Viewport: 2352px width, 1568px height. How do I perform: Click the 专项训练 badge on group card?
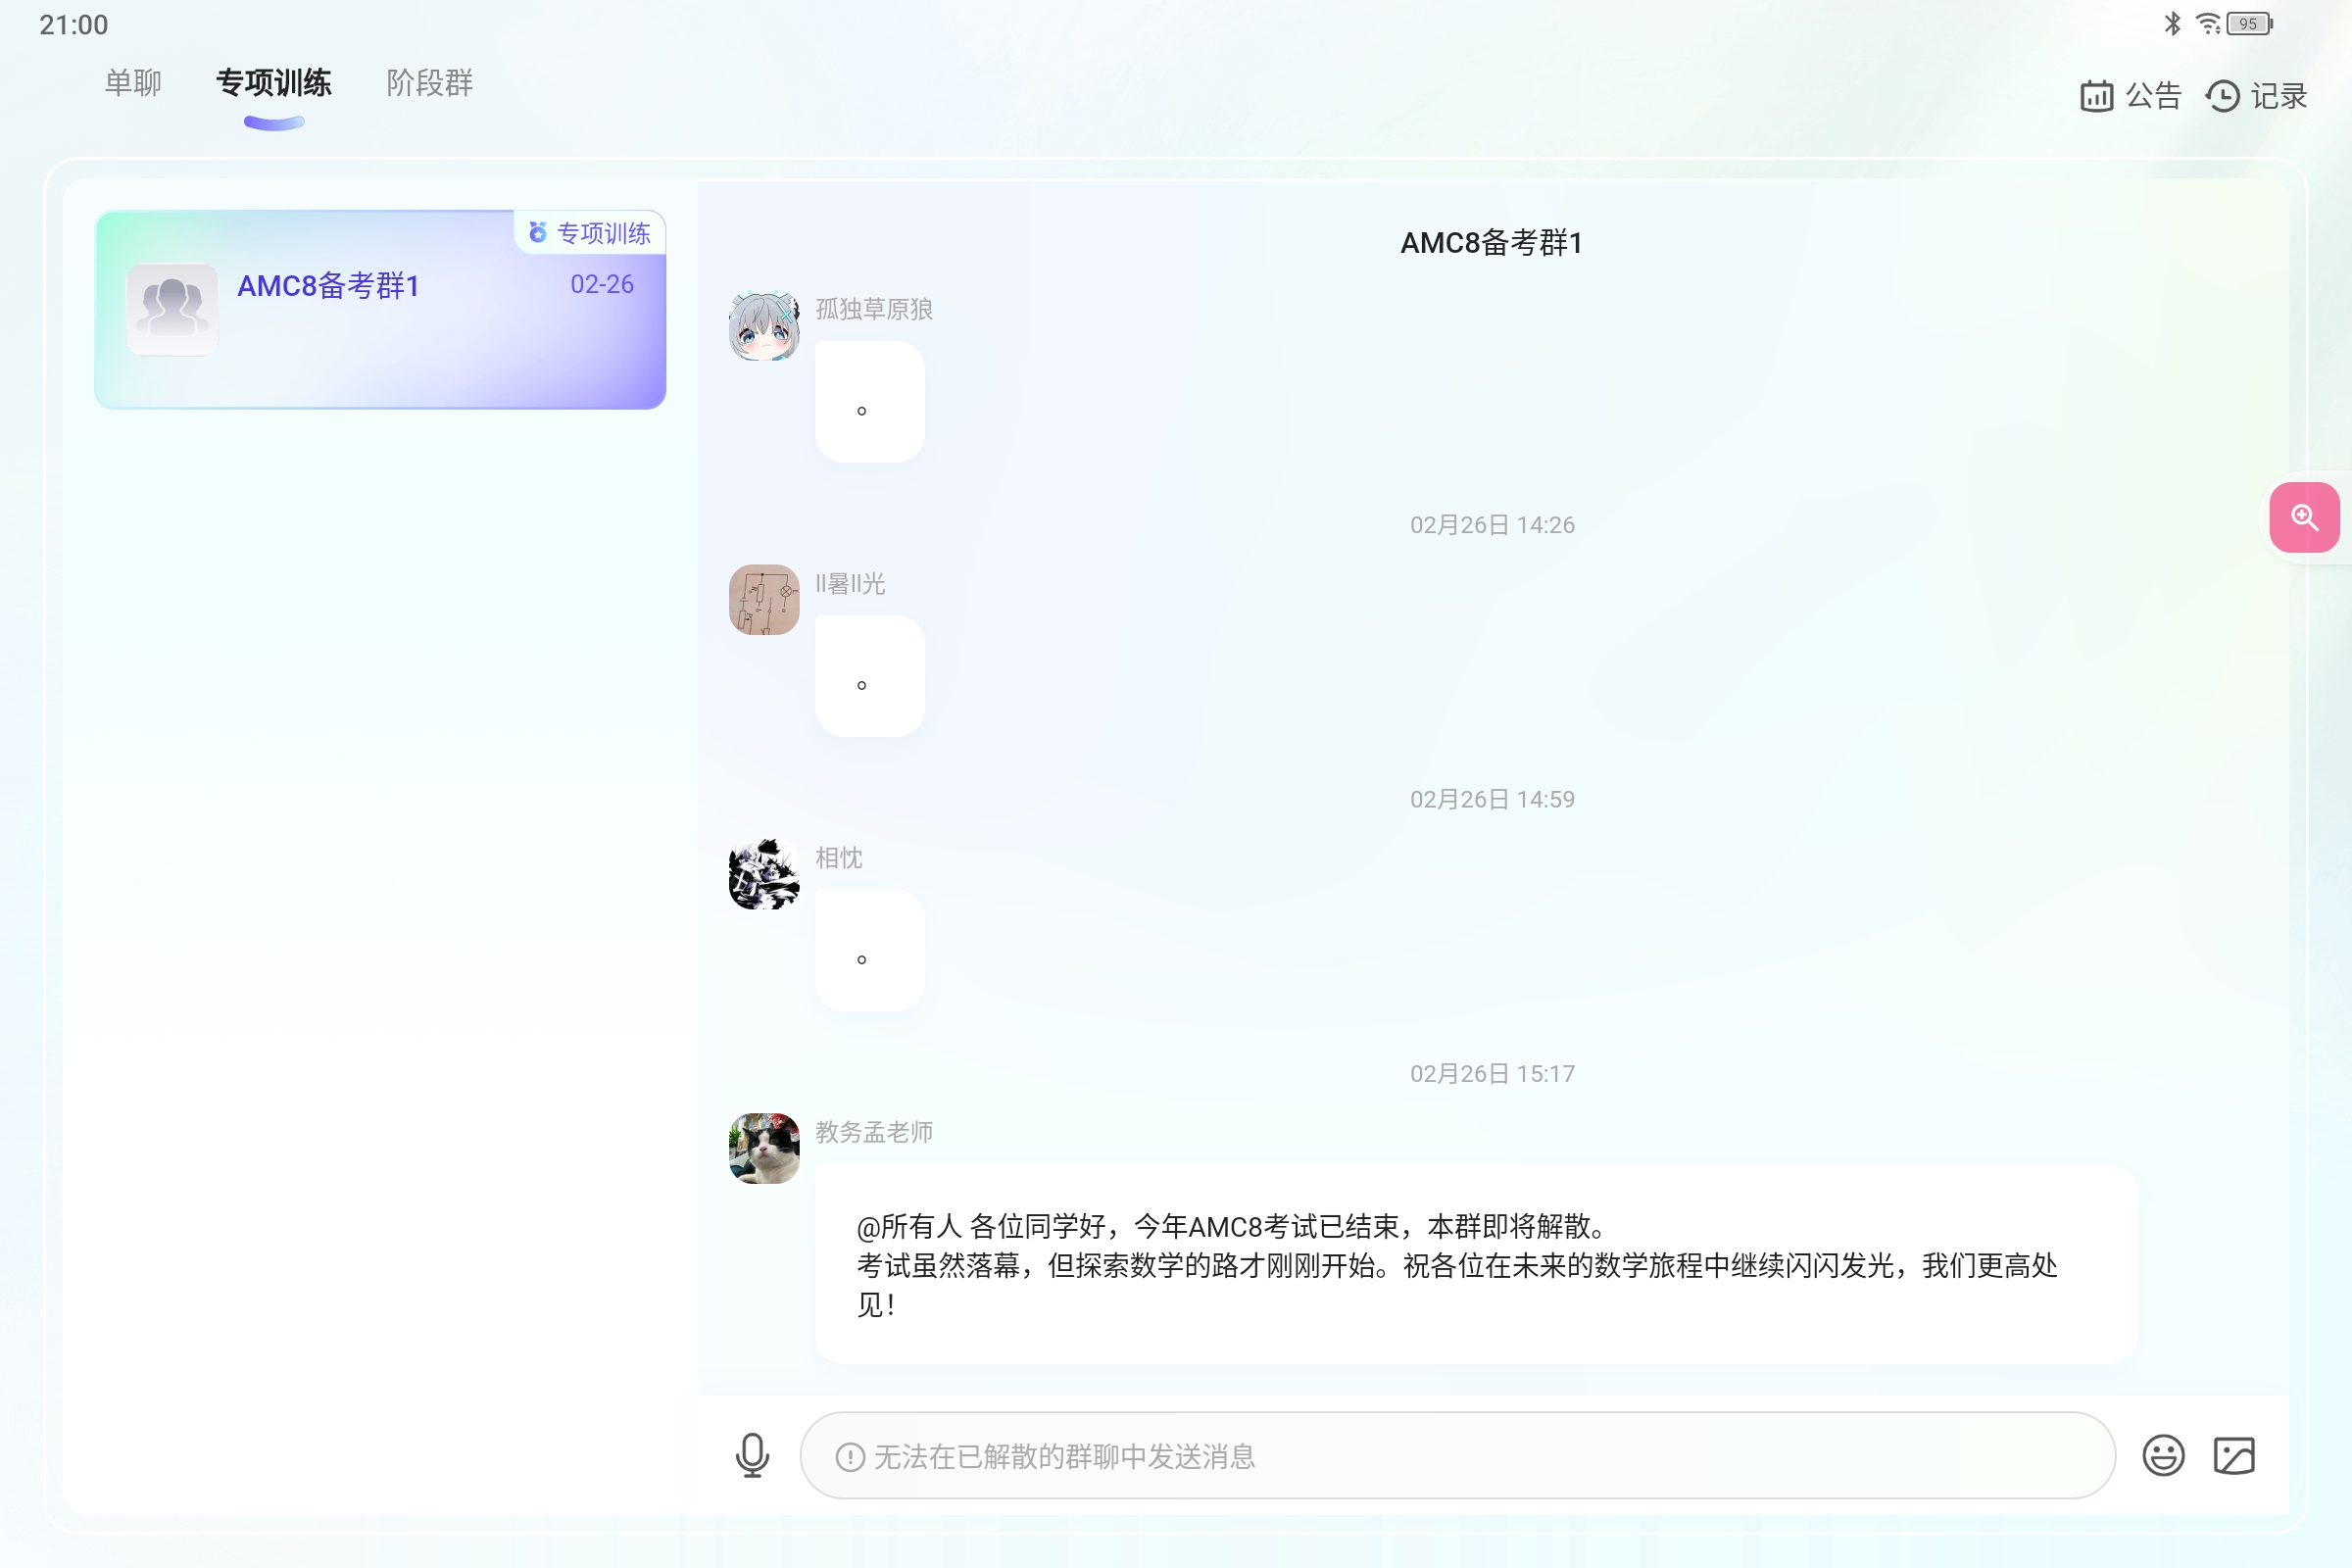tap(590, 233)
